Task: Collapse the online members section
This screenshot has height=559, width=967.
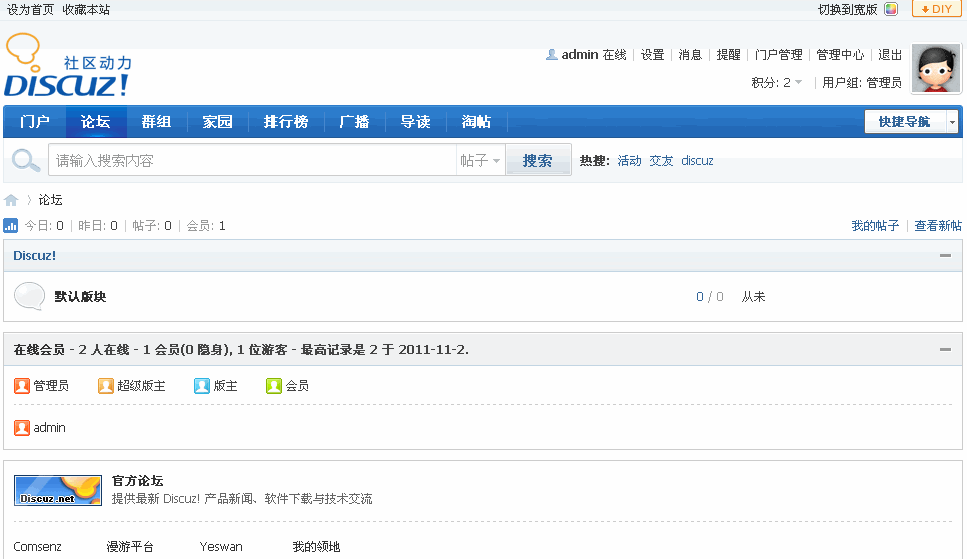Action: click(x=945, y=349)
